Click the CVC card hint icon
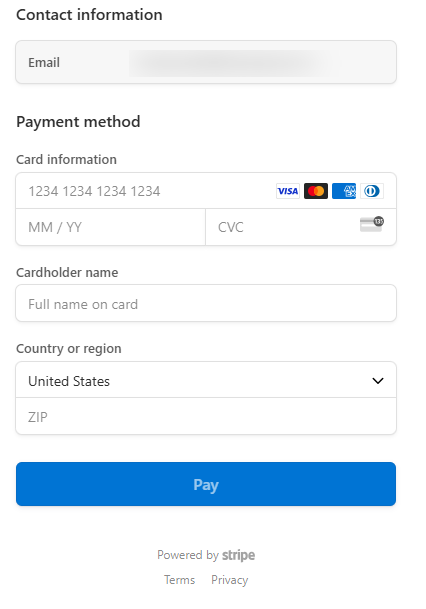This screenshot has width=426, height=609. [372, 224]
